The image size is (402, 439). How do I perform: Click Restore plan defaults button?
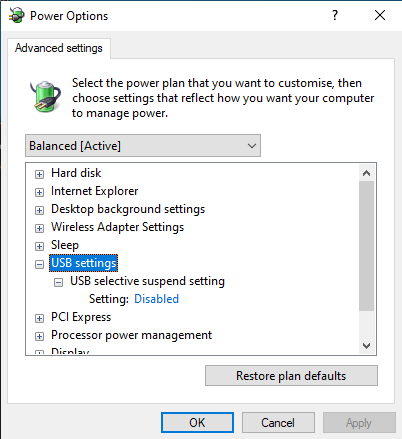pyautogui.click(x=291, y=376)
